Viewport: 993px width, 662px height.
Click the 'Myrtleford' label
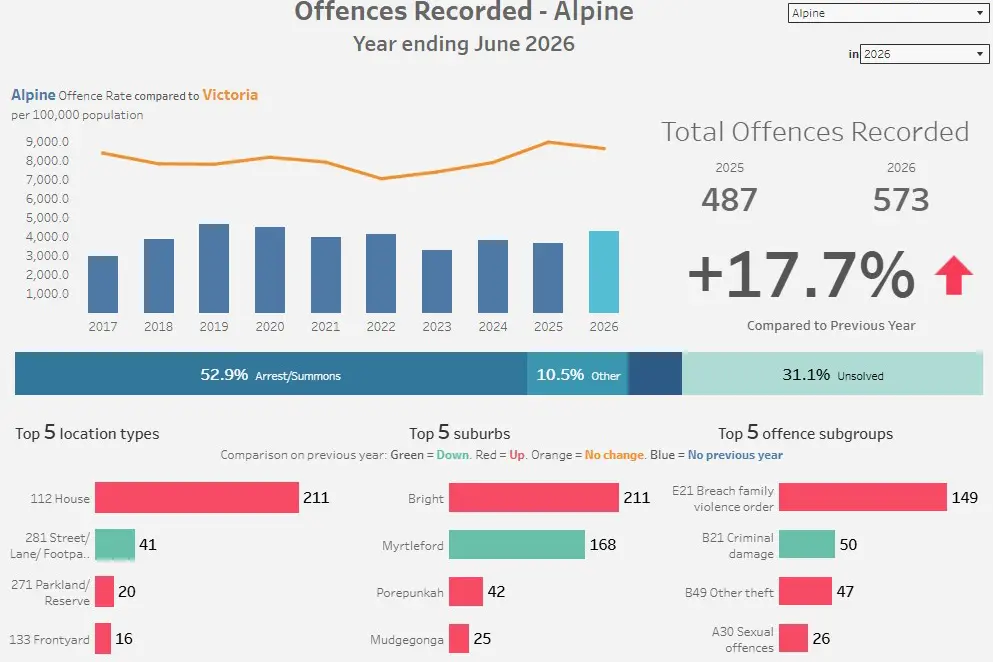(x=413, y=545)
